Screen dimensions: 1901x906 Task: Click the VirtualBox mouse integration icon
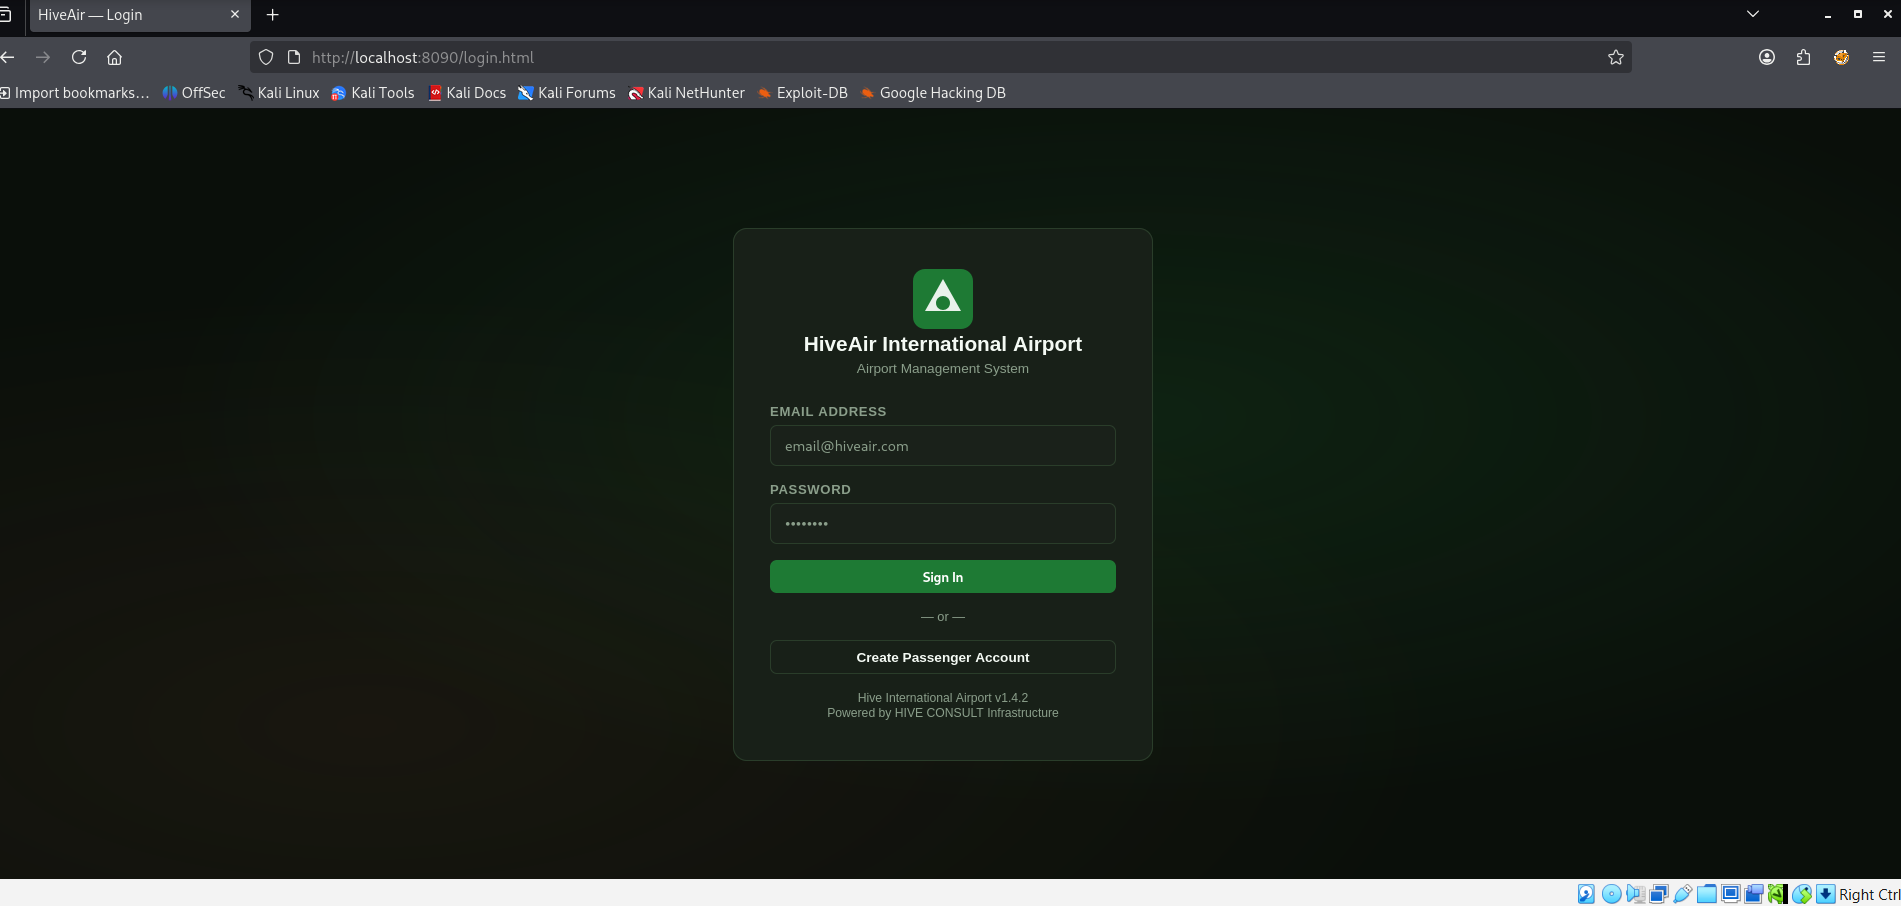(x=1802, y=894)
